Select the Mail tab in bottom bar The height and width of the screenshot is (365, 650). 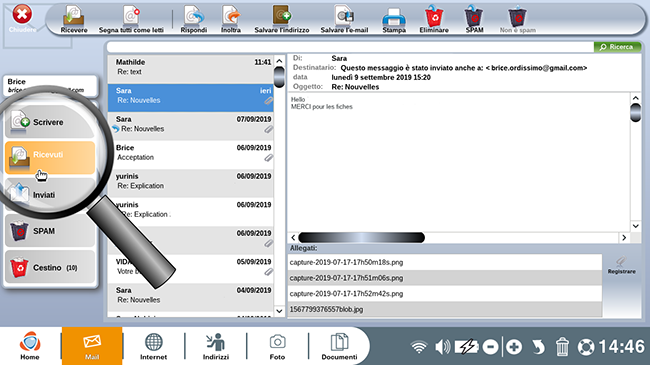92,346
